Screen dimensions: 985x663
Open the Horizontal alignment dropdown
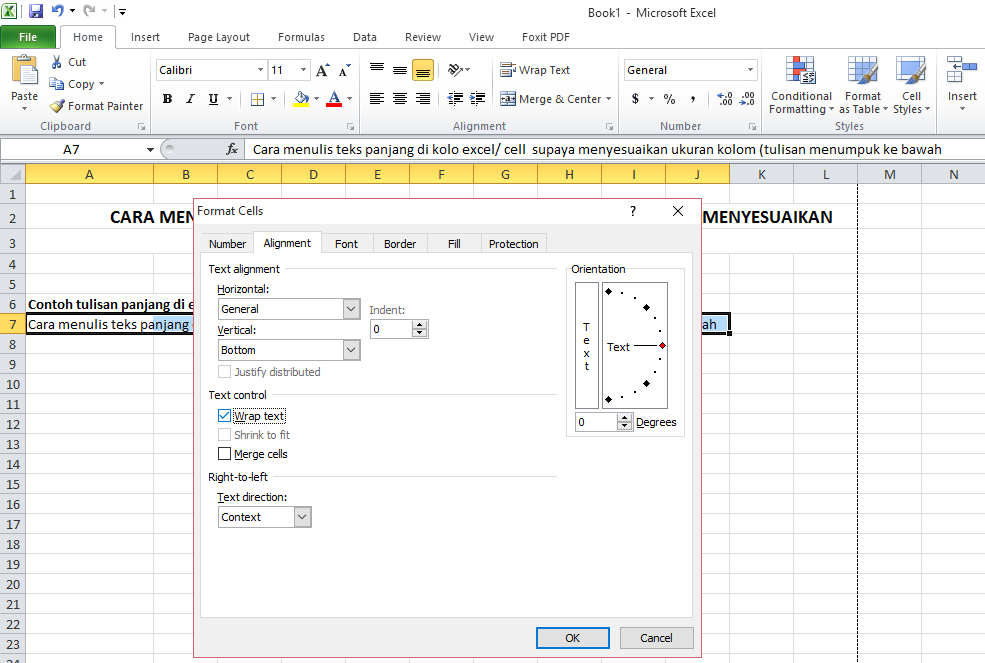351,309
